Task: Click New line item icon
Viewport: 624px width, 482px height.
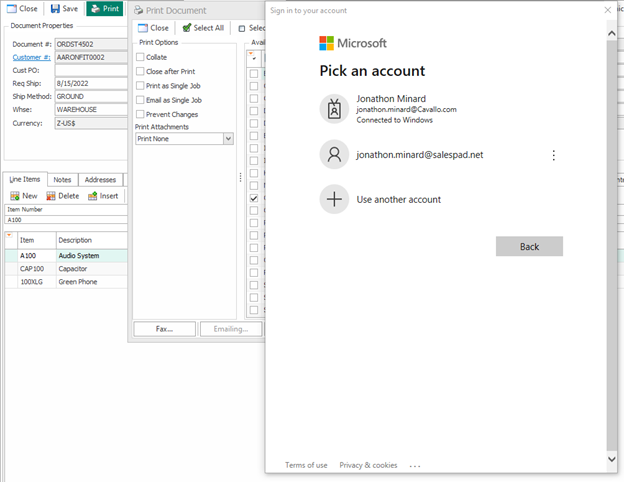Action: [x=13, y=196]
